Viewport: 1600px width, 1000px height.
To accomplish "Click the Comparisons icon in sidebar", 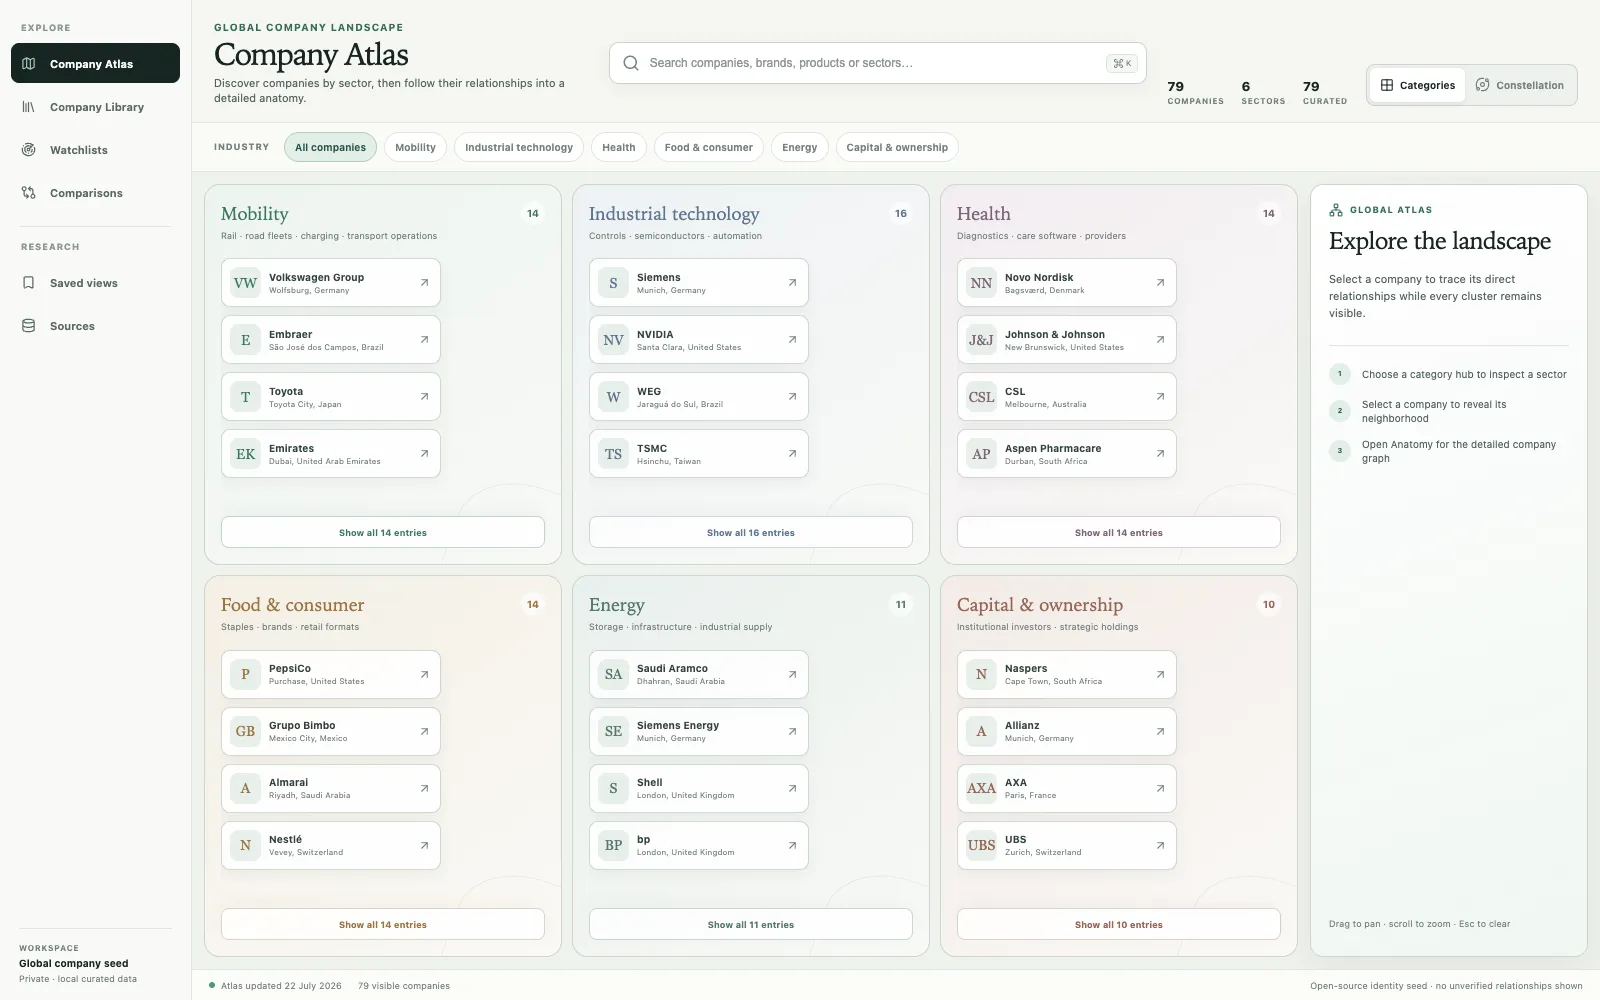I will pyautogui.click(x=29, y=193).
